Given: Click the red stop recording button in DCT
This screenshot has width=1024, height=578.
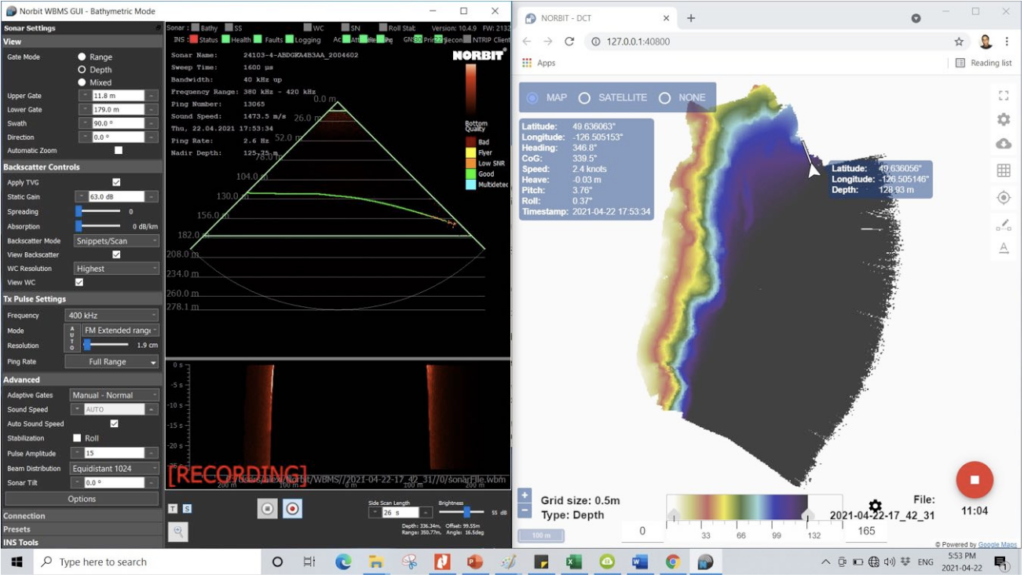Looking at the screenshot, I should (x=974, y=480).
